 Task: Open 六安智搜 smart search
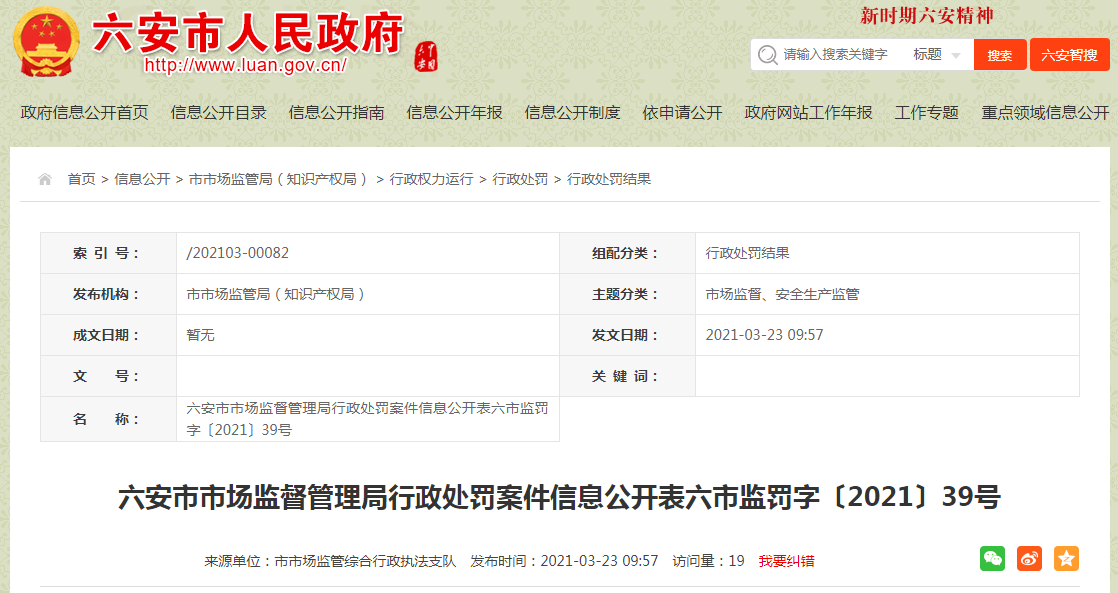coord(1070,55)
